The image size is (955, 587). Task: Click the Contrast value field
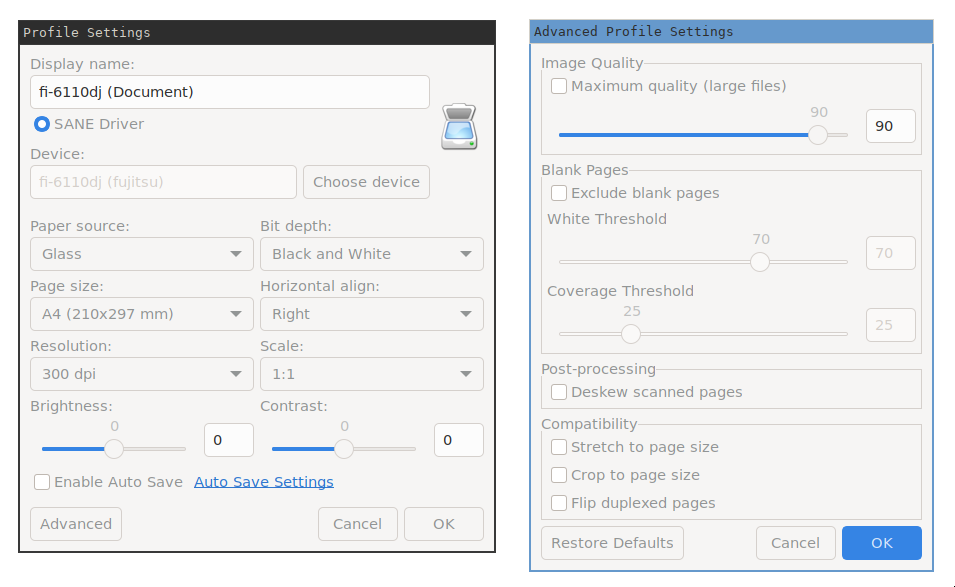pyautogui.click(x=458, y=440)
